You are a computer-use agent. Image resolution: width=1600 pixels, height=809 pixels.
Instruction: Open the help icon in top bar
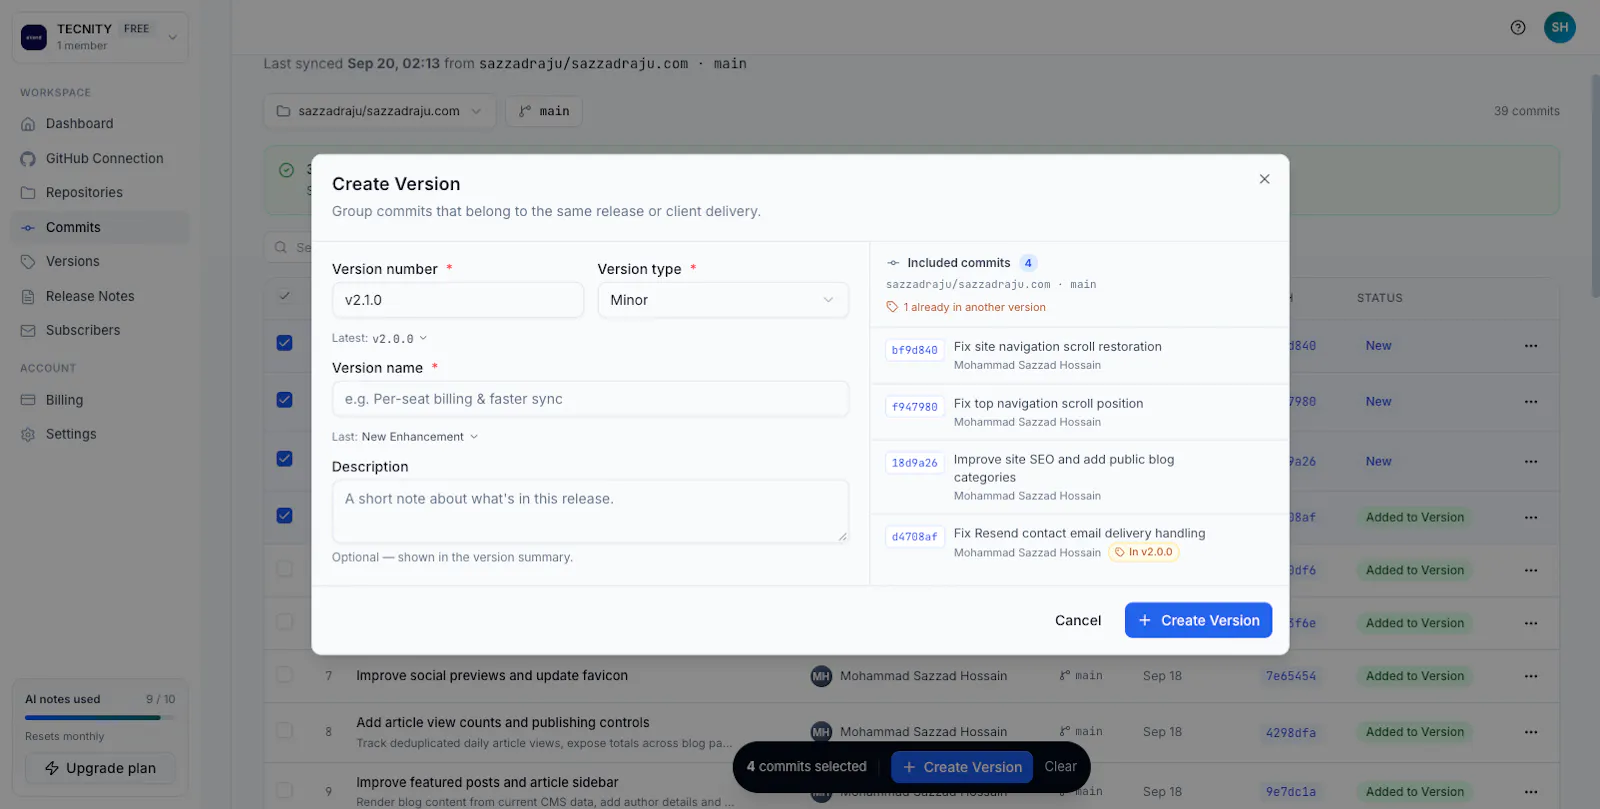[1518, 27]
